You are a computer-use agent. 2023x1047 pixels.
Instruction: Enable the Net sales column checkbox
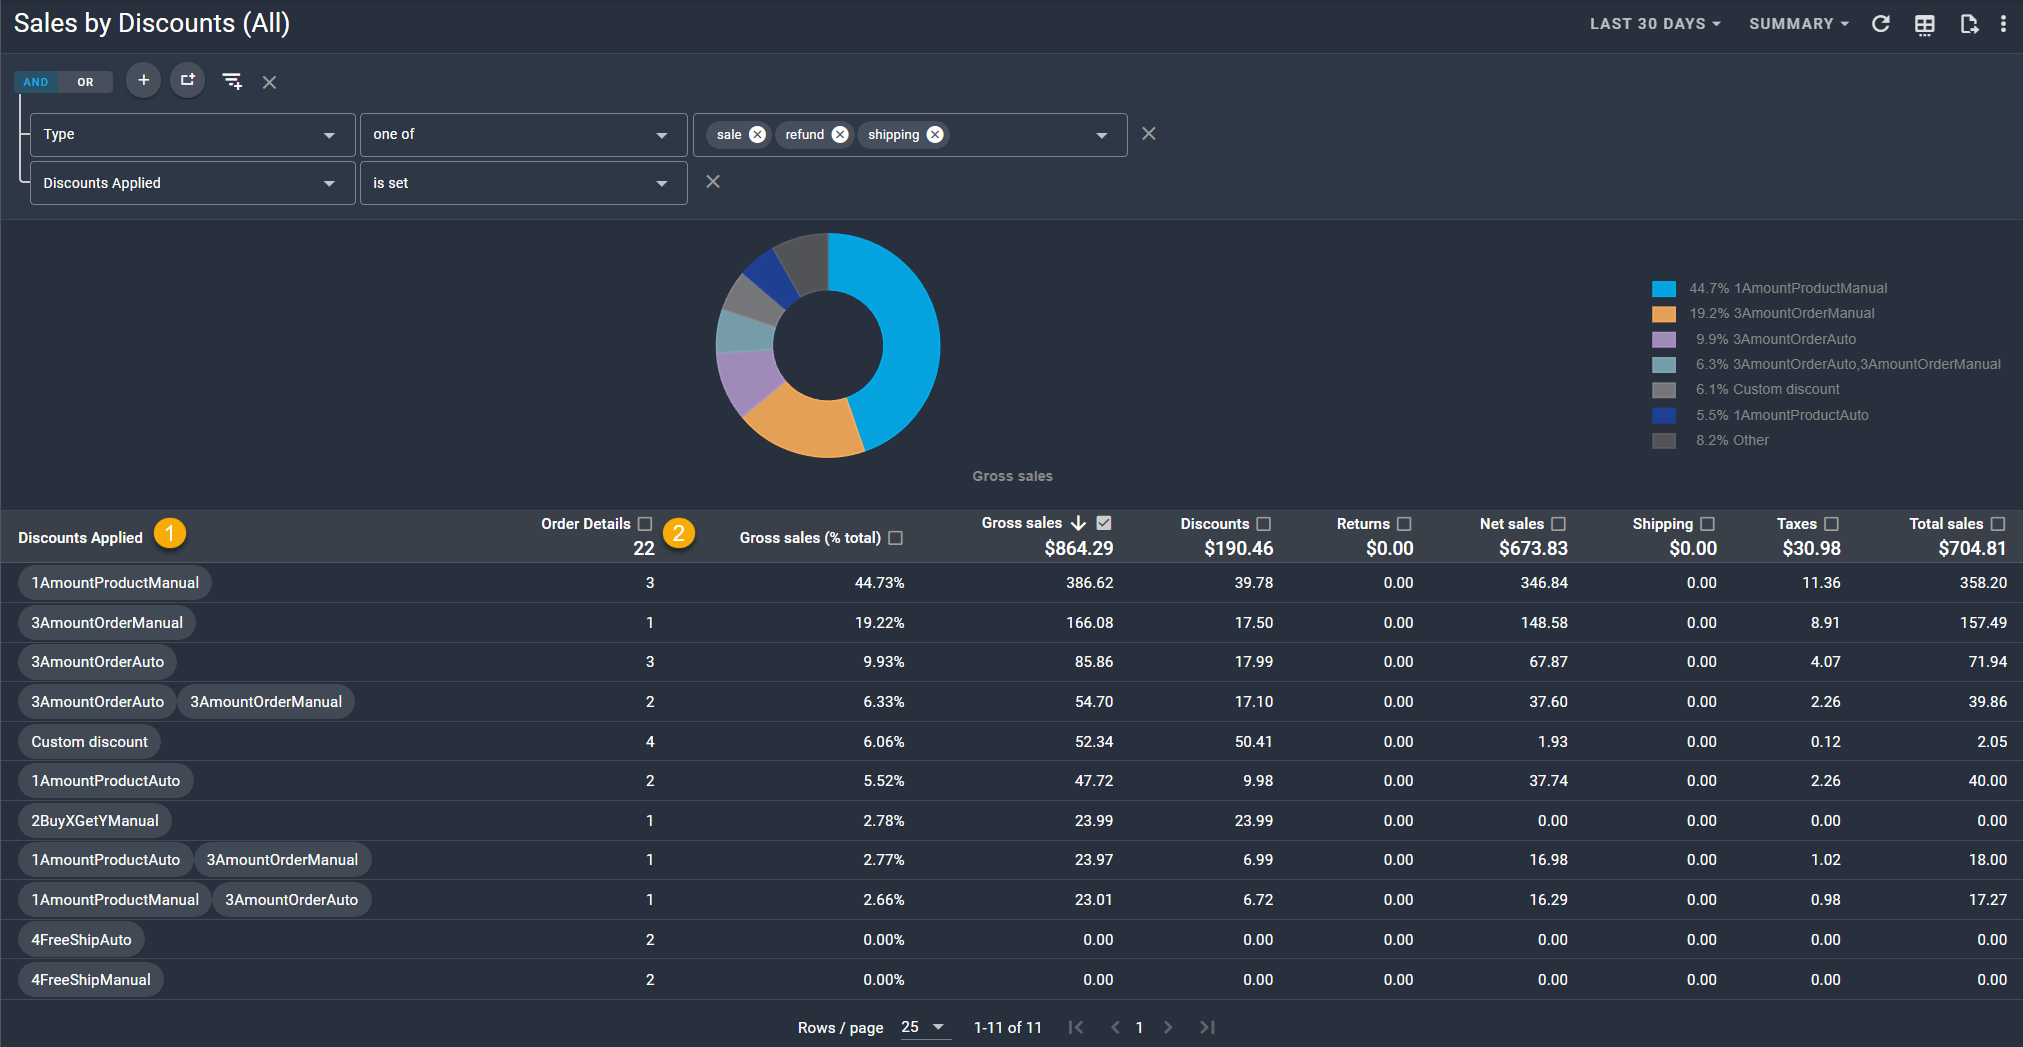click(x=1558, y=524)
